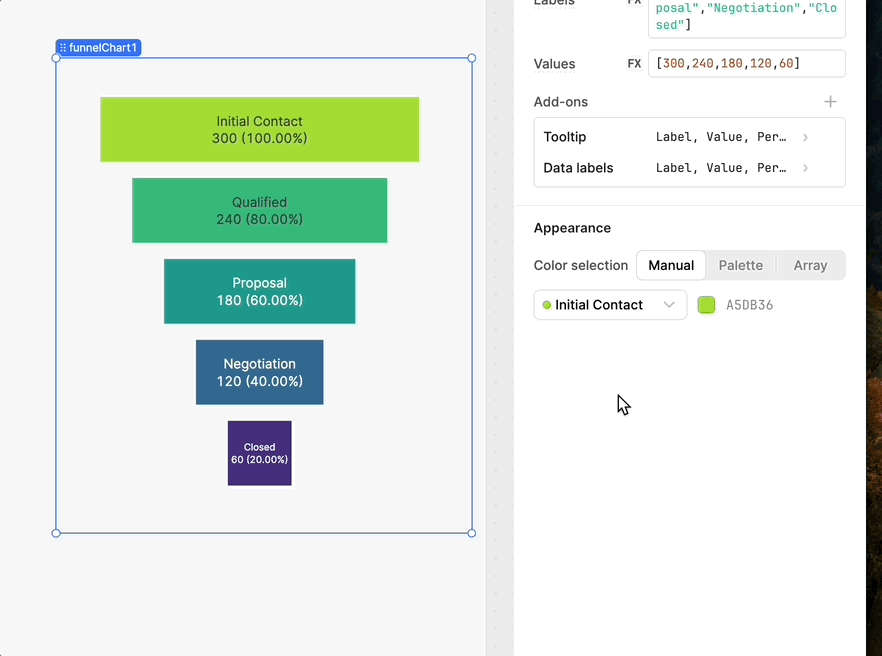The height and width of the screenshot is (656, 882).
Task: Open the A5DB36 green color swatch
Action: point(706,305)
